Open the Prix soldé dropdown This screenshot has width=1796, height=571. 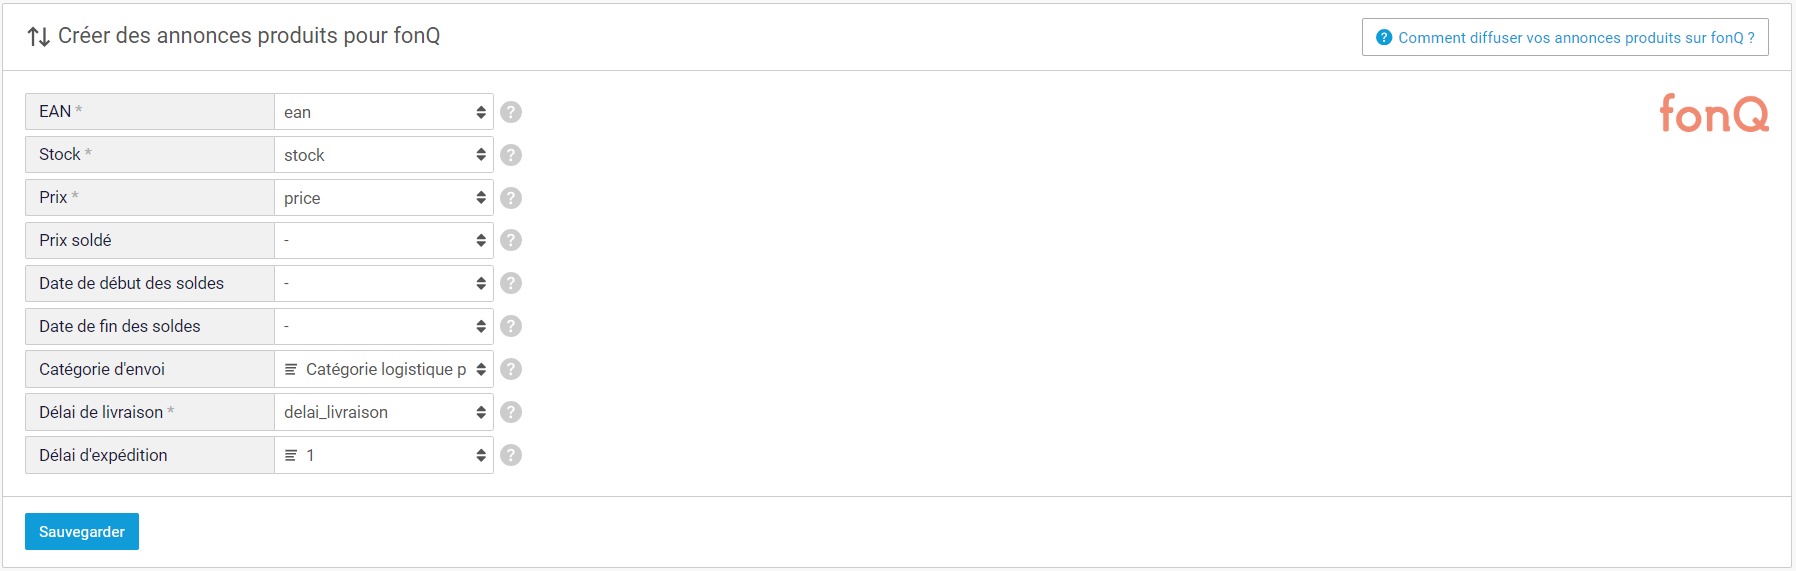point(384,240)
